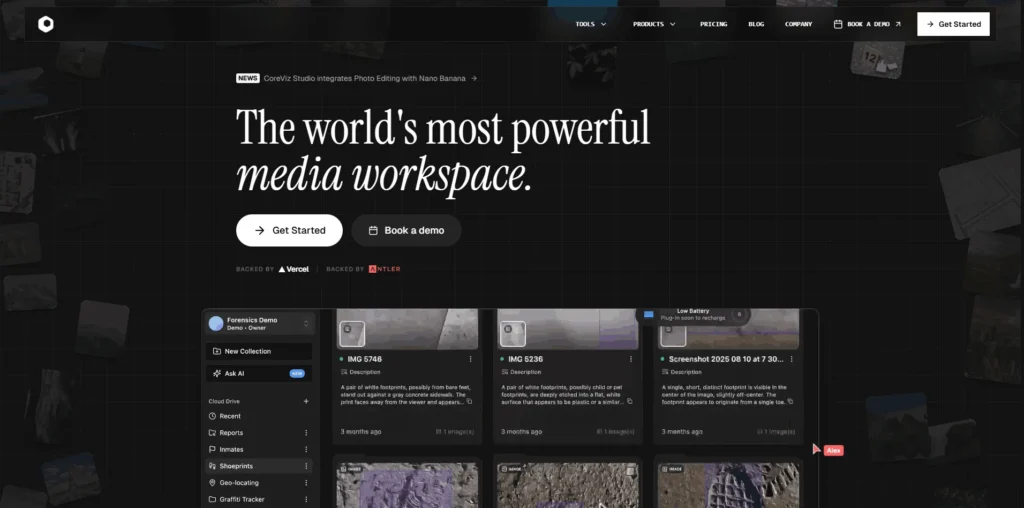Image resolution: width=1024 pixels, height=508 pixels.
Task: Open the Blog menu item
Action: [x=756, y=24]
